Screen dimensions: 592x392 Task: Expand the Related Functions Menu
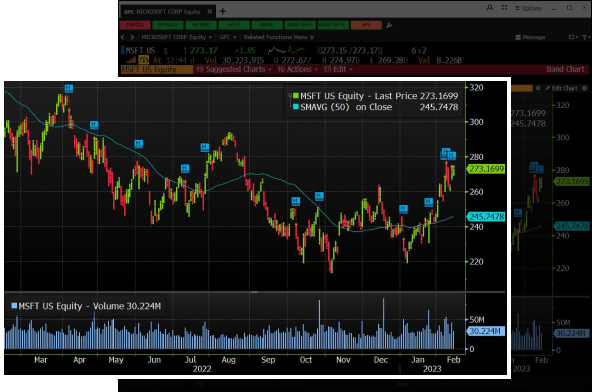pos(279,37)
